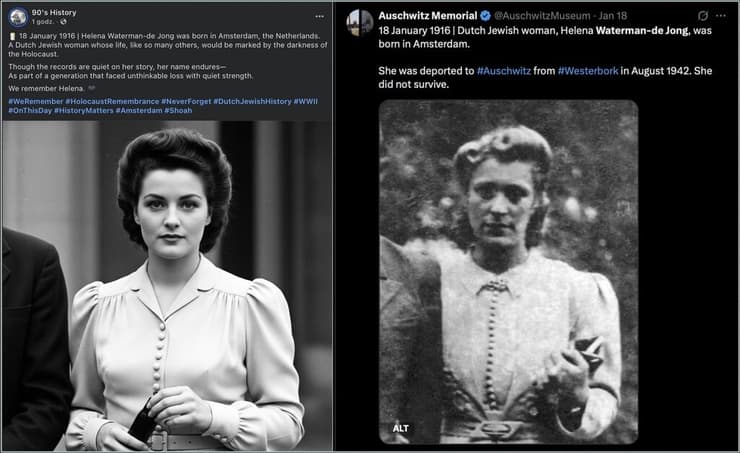This screenshot has height=453, width=740.
Task: Open the black-and-white photo in the tweet
Action: point(508,270)
